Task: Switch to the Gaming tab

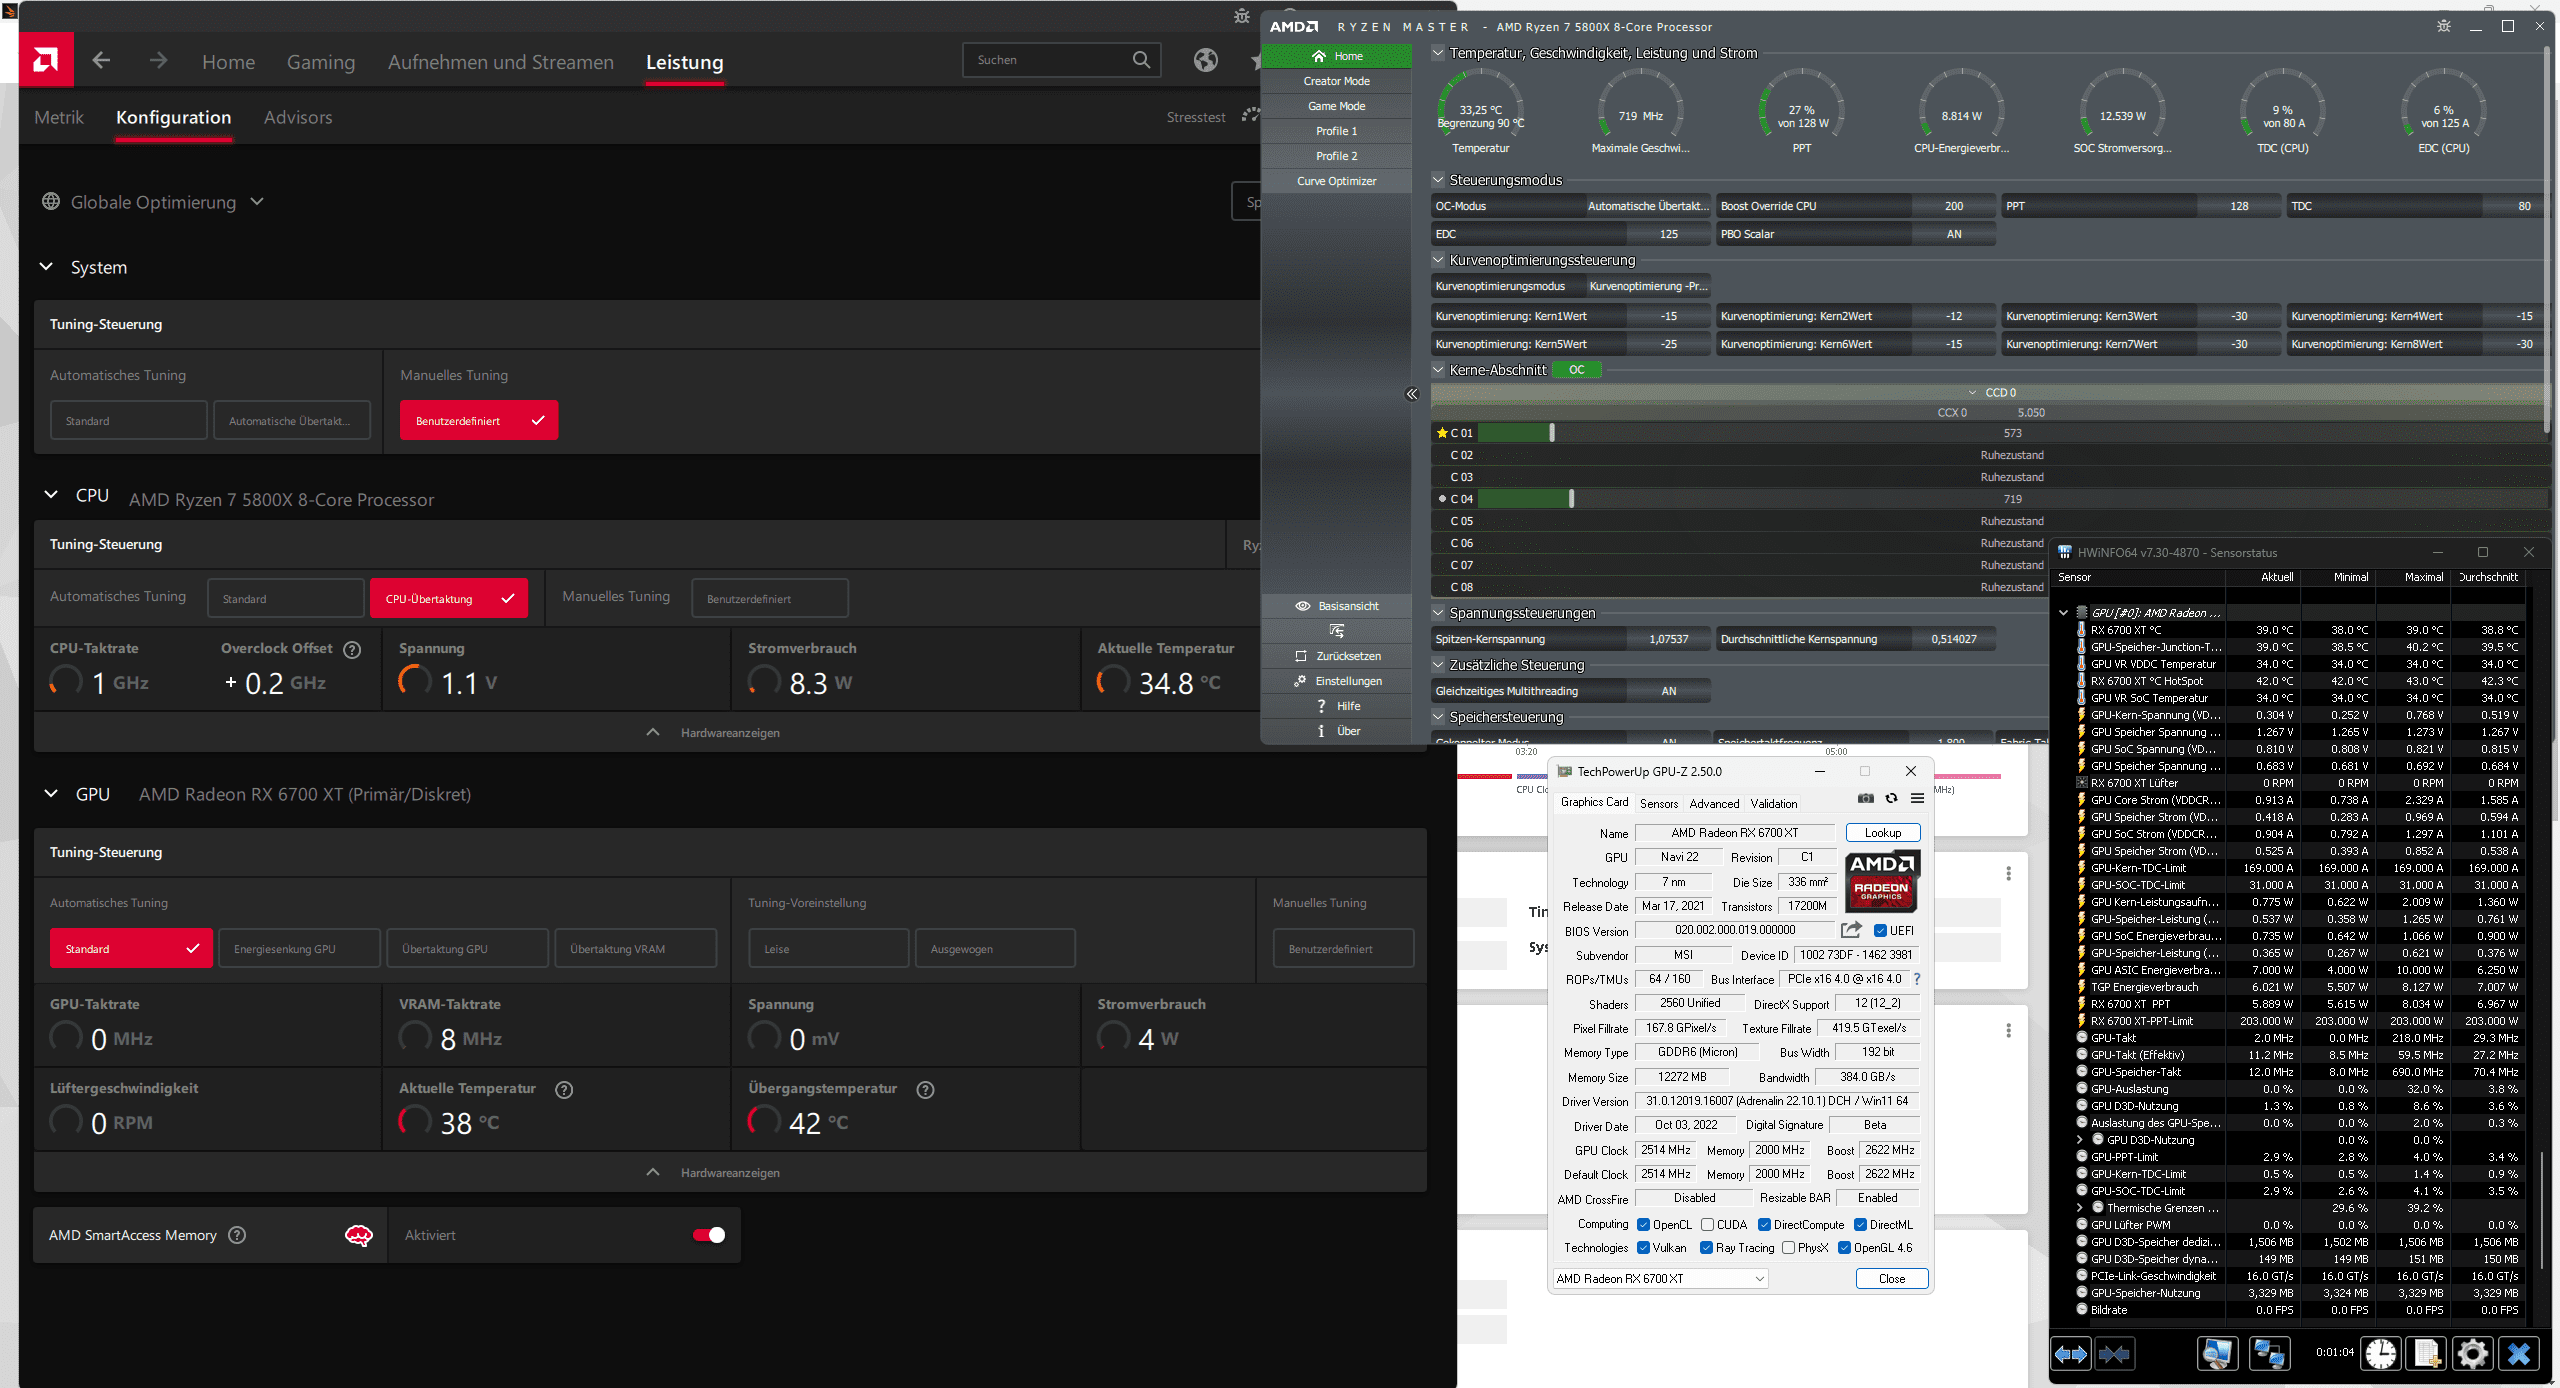Action: [320, 62]
